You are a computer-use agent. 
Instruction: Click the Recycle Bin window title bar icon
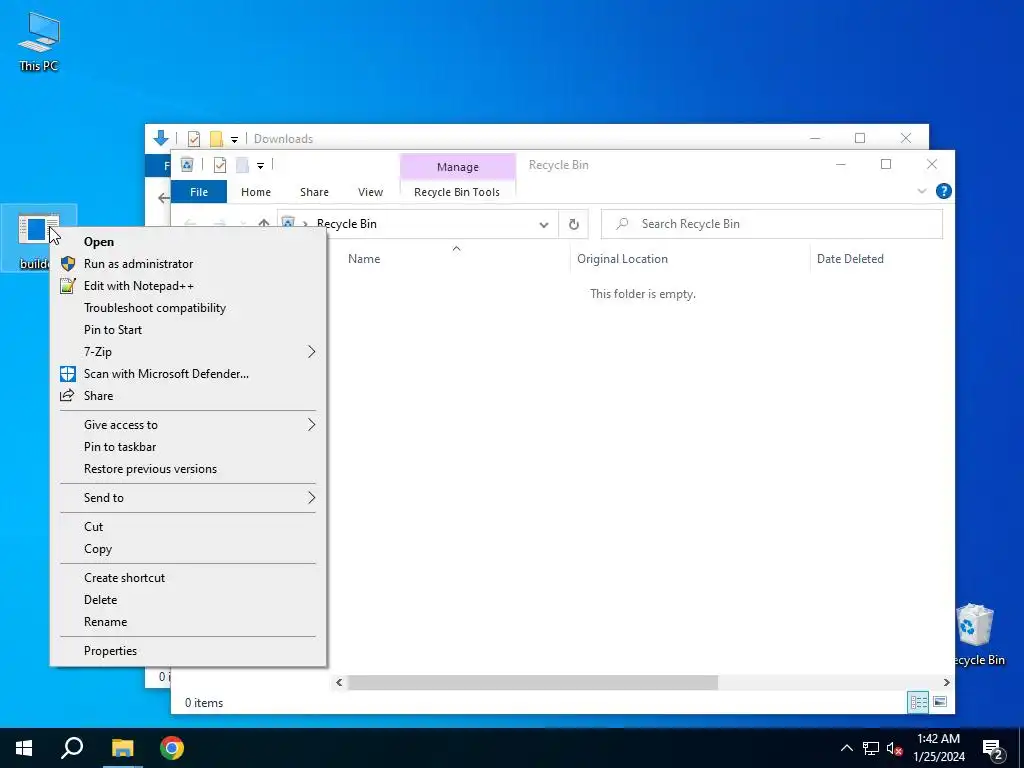pyautogui.click(x=187, y=165)
